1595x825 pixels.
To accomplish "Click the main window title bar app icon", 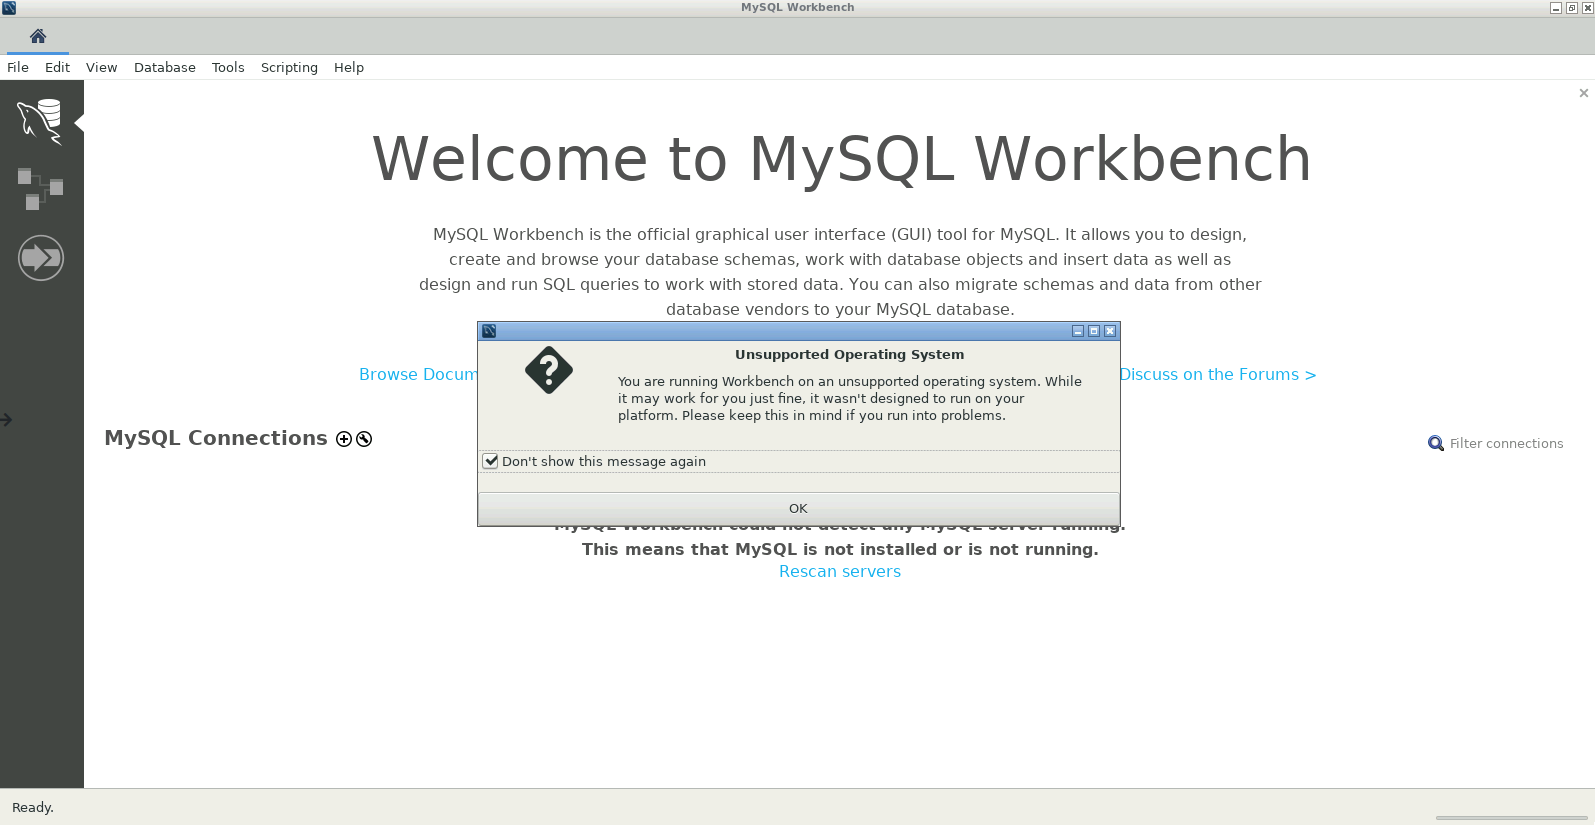I will (x=9, y=7).
